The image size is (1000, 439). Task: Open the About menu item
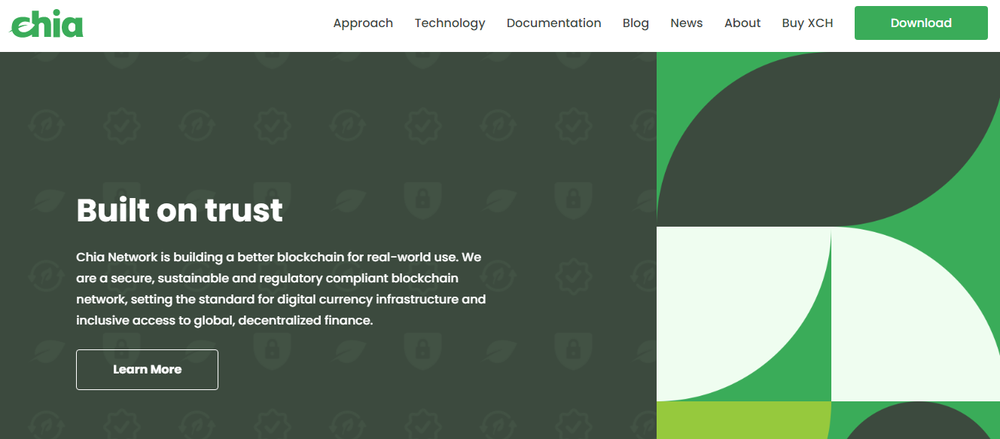tap(742, 23)
